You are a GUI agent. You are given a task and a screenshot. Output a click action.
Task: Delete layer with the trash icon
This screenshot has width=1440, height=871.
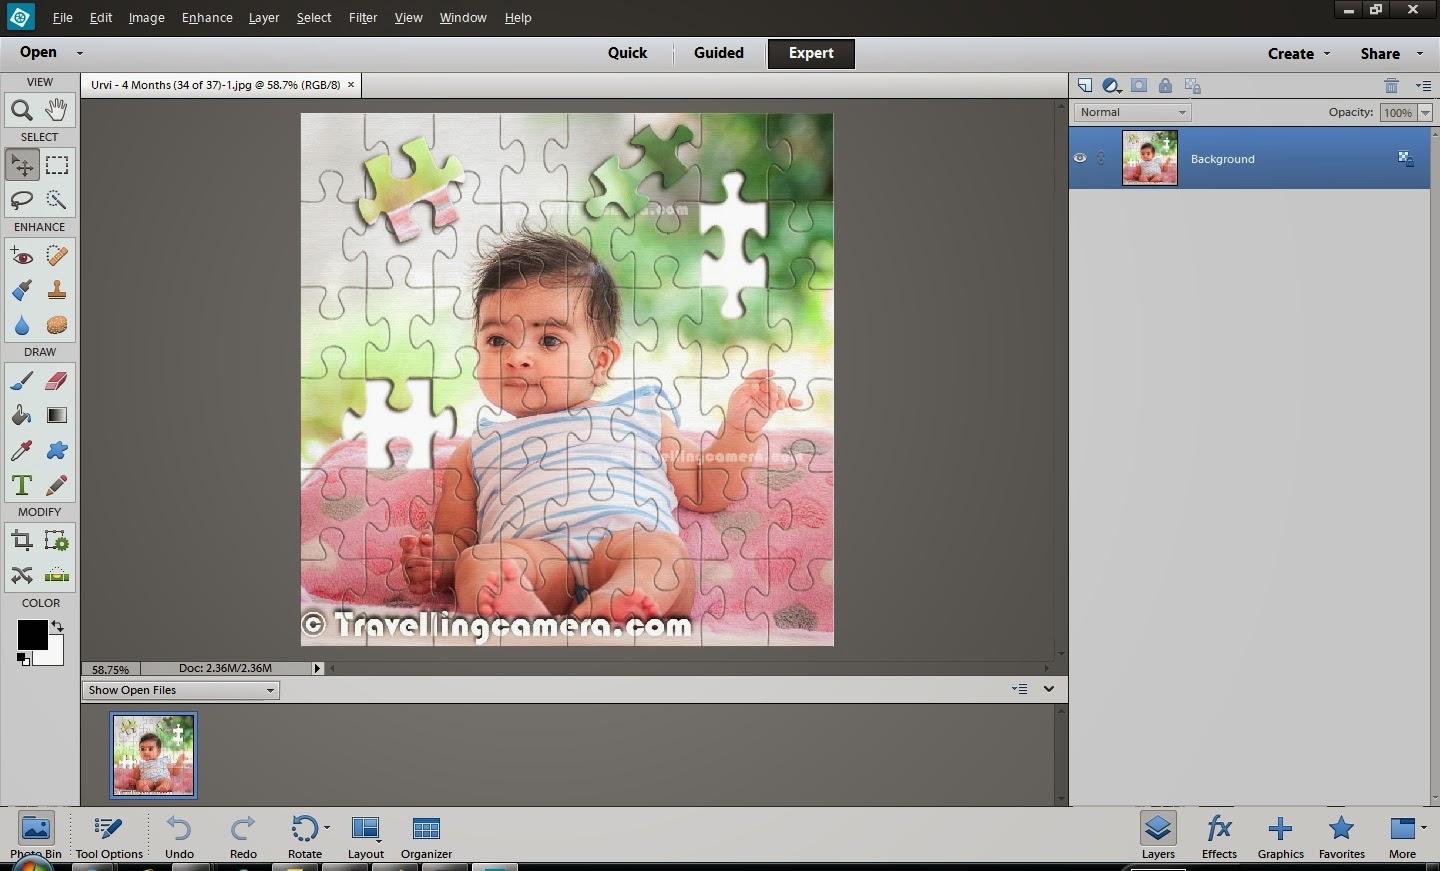coord(1391,86)
